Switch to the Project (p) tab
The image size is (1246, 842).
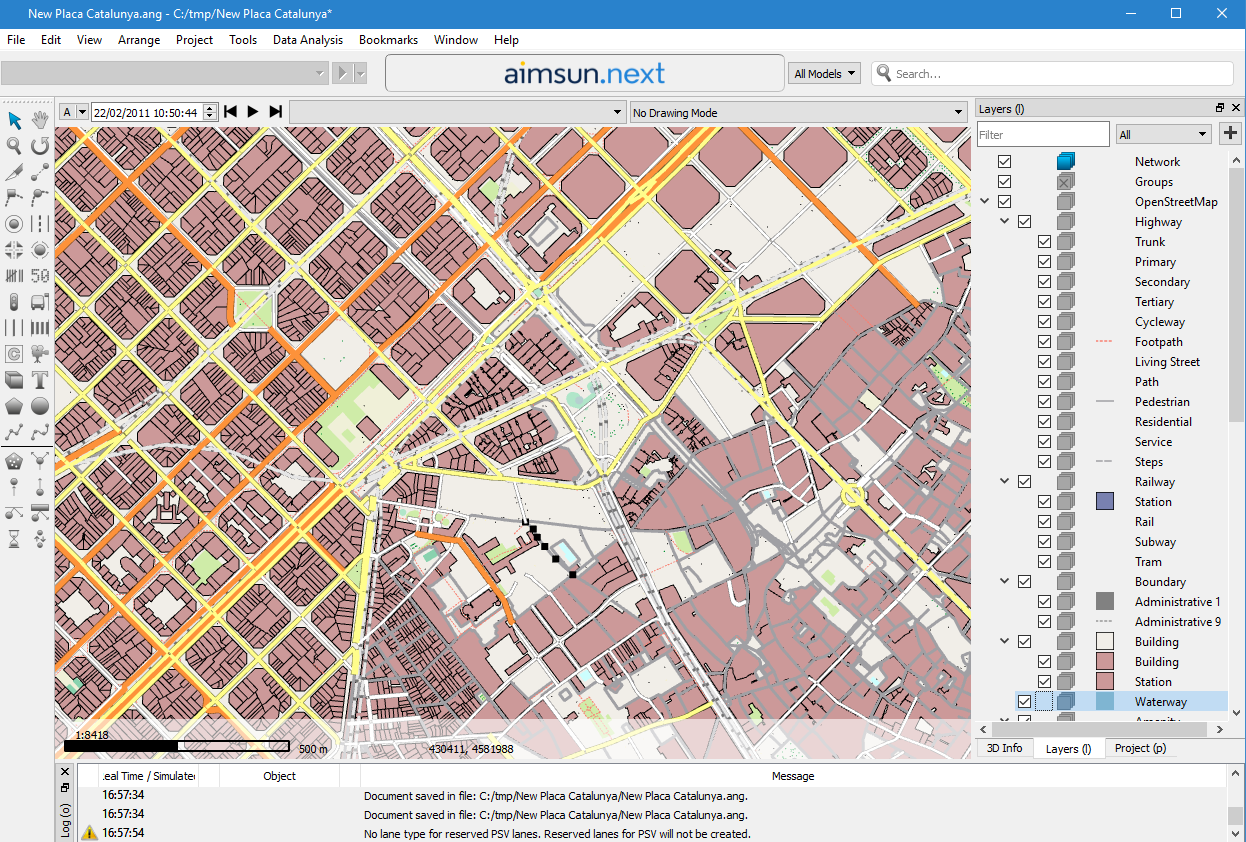[x=1139, y=747]
